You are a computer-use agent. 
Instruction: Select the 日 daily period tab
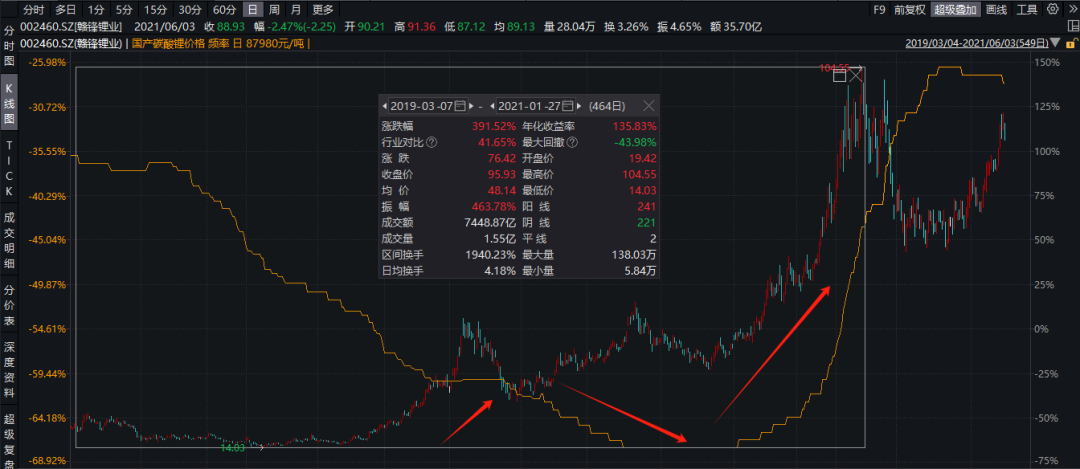coord(253,10)
